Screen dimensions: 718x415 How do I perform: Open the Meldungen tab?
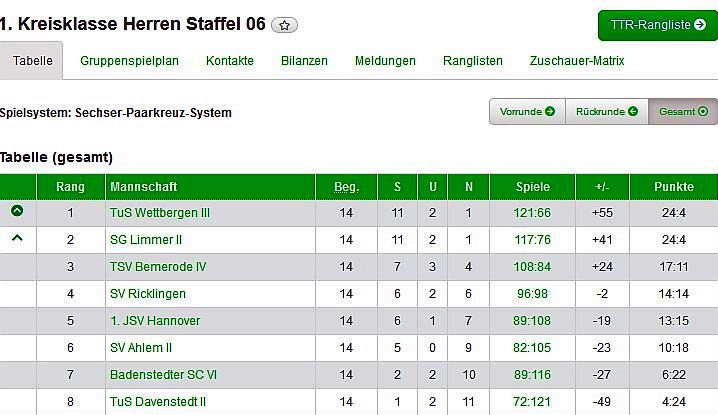385,61
